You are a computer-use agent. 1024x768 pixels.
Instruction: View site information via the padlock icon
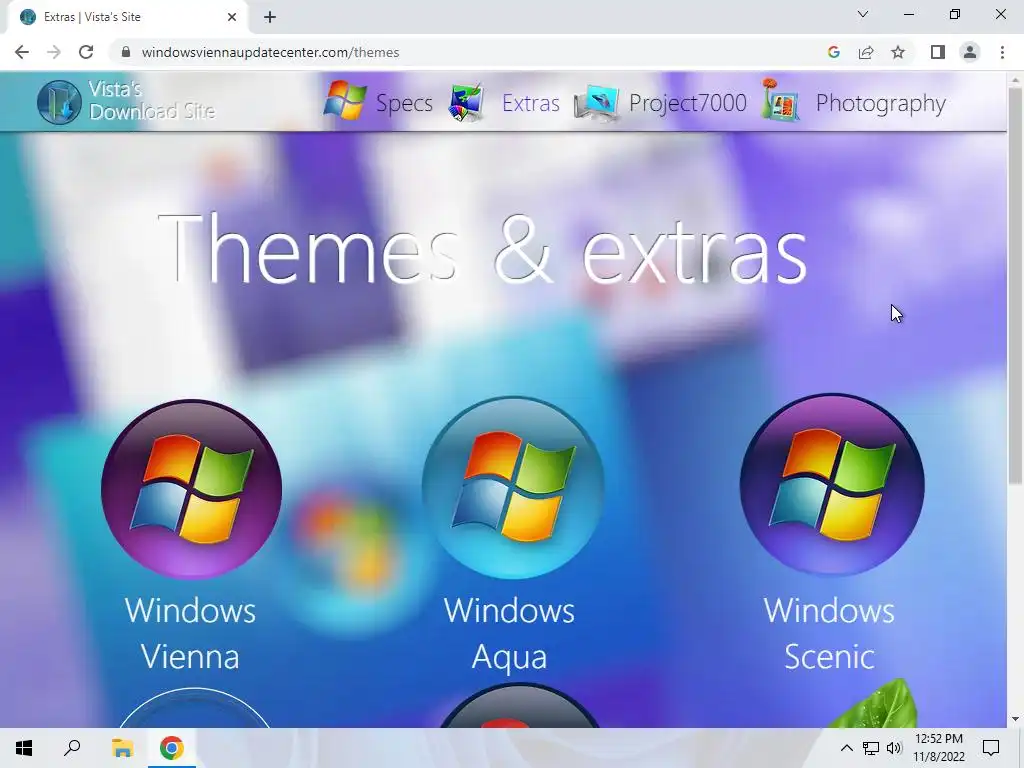point(126,52)
